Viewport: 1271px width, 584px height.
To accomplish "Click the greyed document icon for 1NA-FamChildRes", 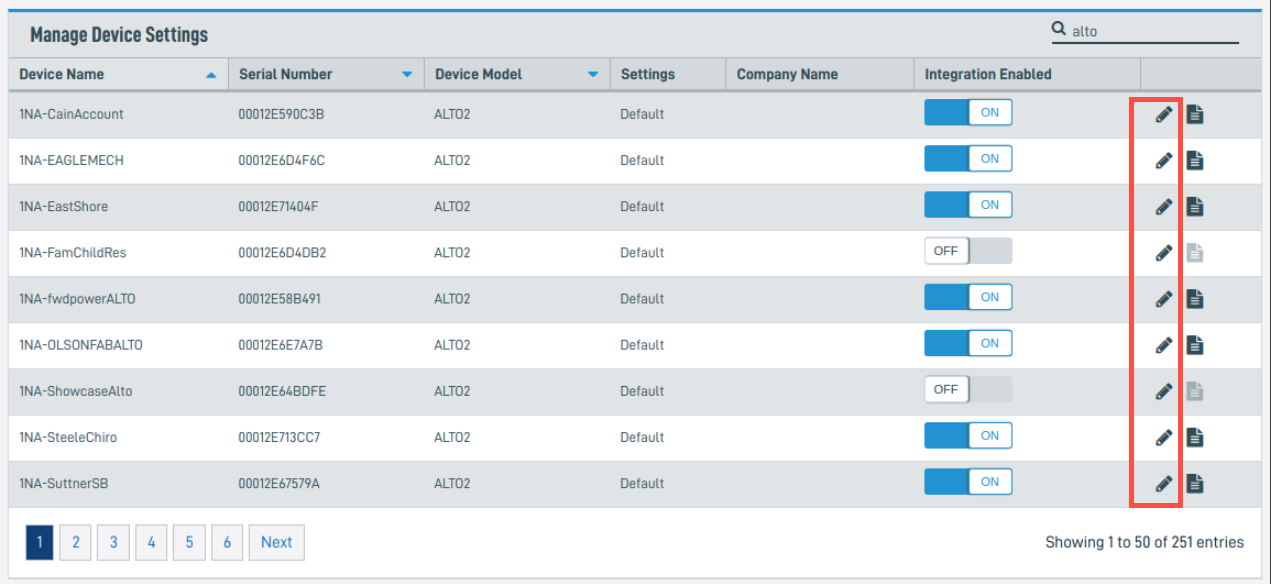I will 1195,252.
